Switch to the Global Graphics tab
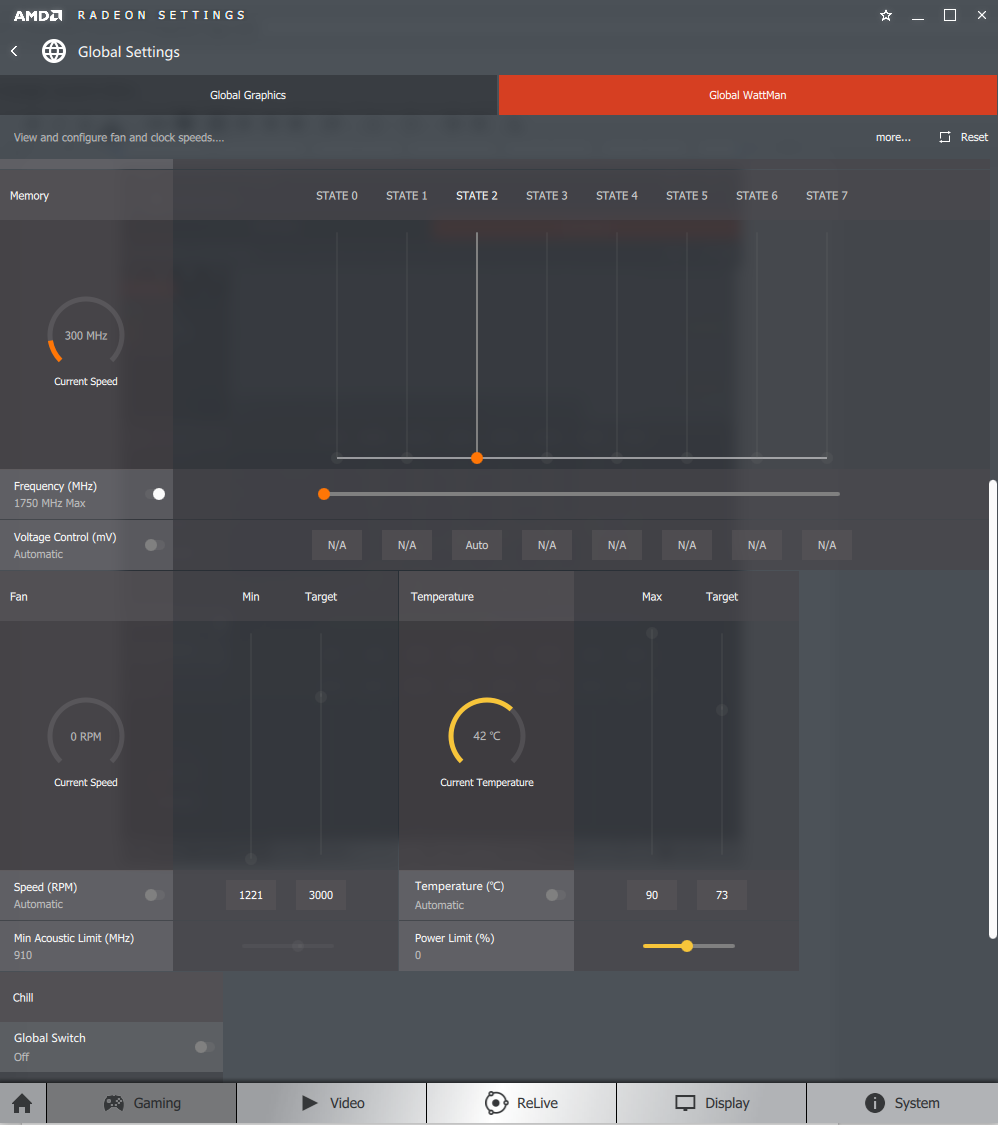Screen dimensions: 998x1125 [248, 95]
